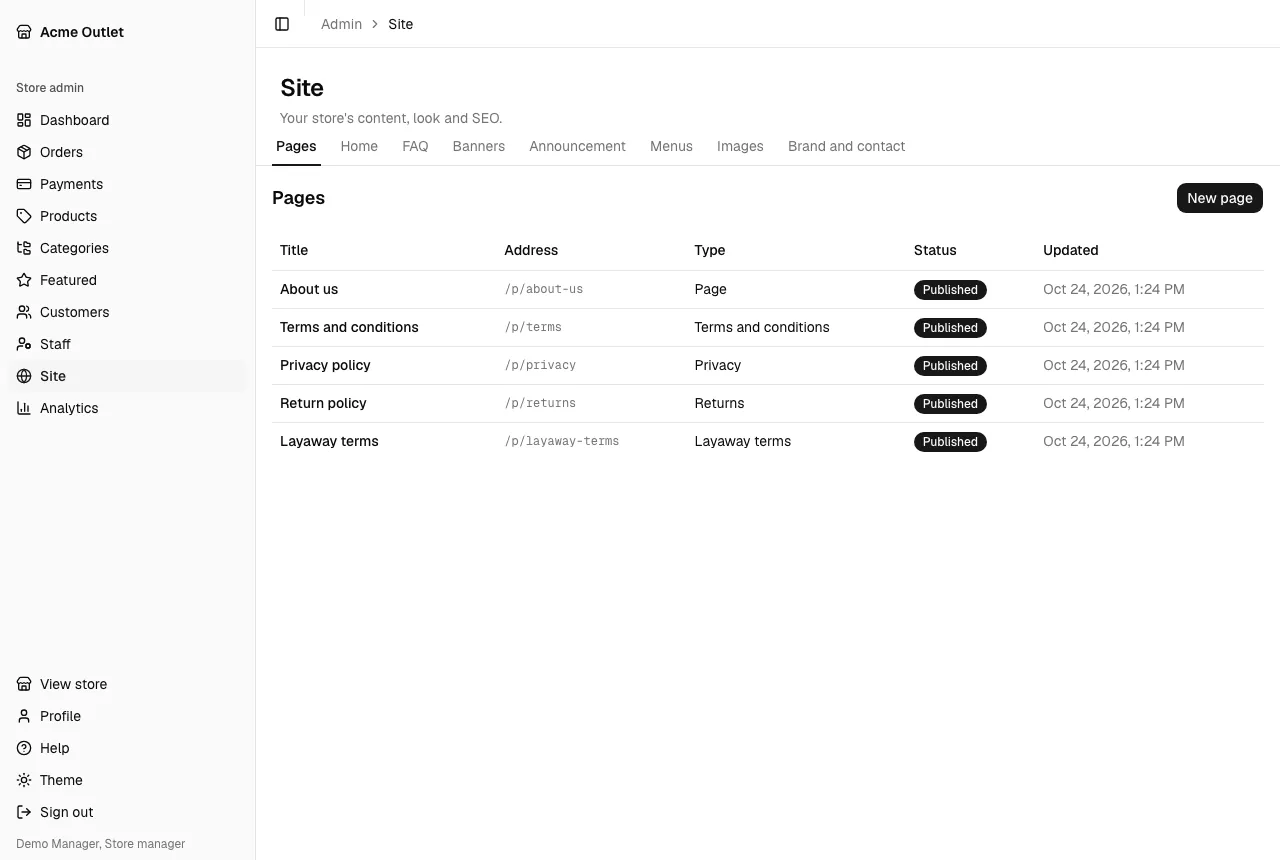Screen dimensions: 1280x860
Task: Click the Sign out arrow icon
Action: pyautogui.click(x=24, y=812)
